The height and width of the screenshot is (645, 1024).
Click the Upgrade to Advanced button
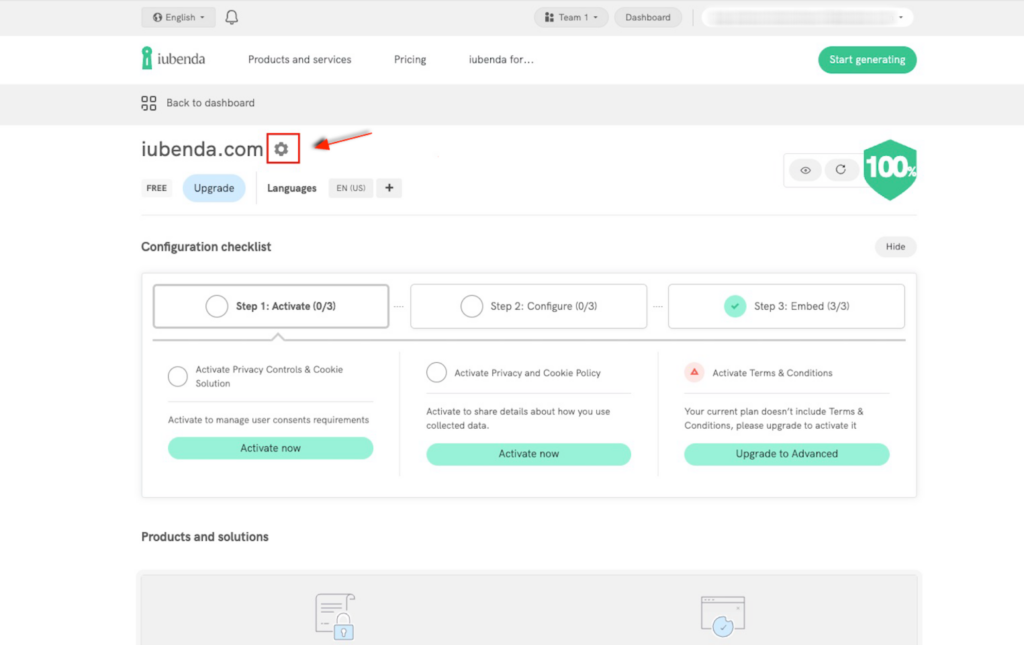(786, 454)
